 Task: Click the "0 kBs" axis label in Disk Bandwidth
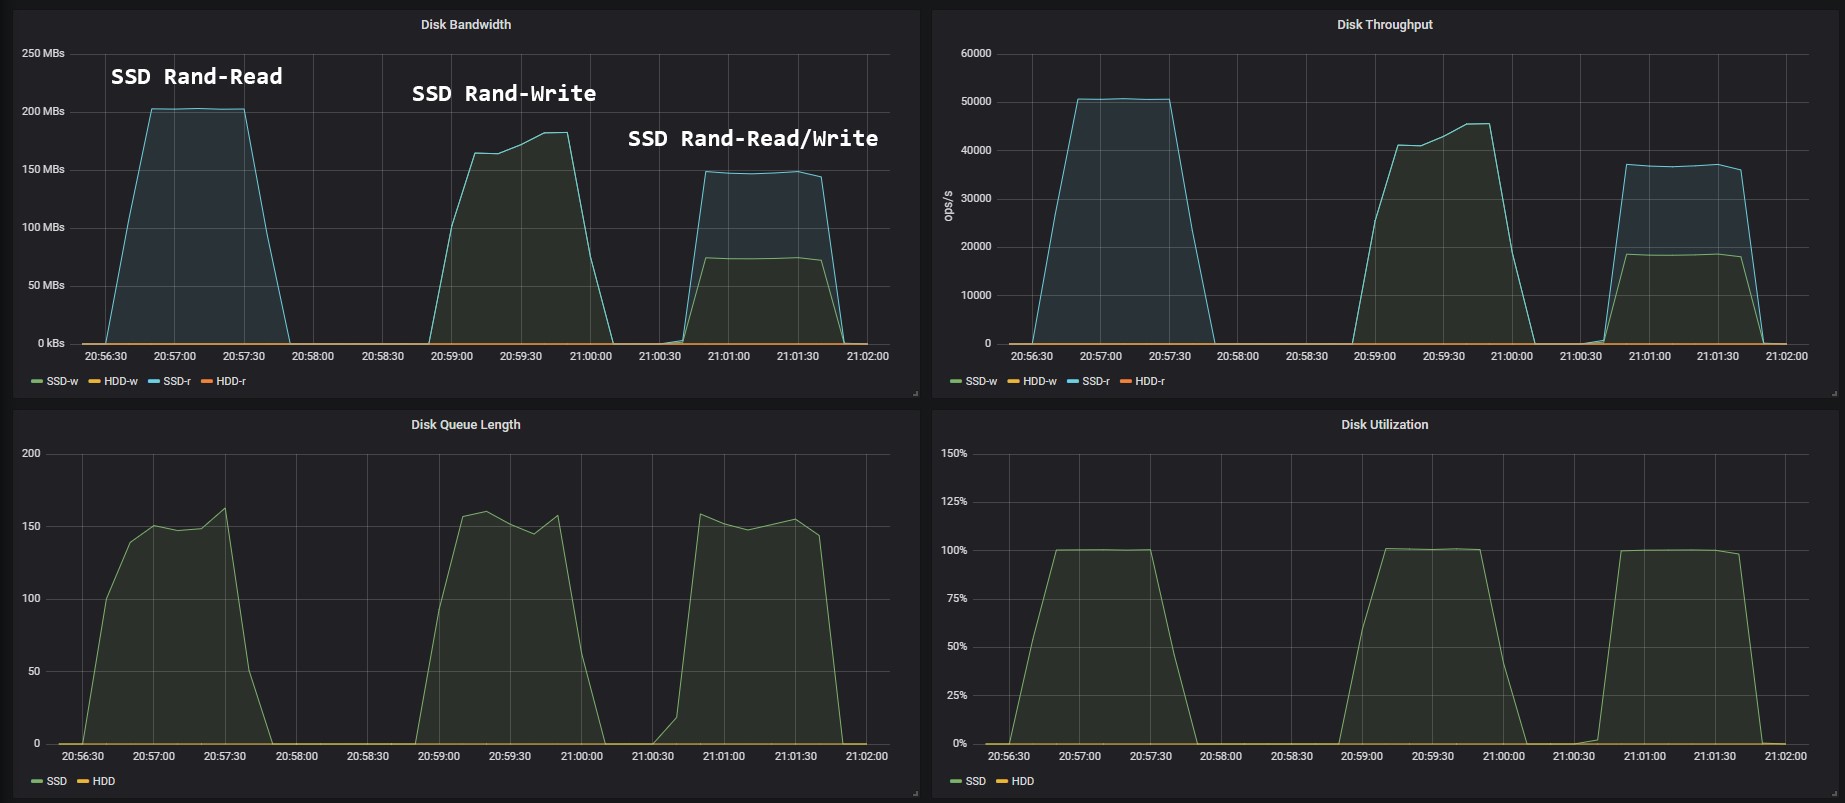click(x=51, y=343)
